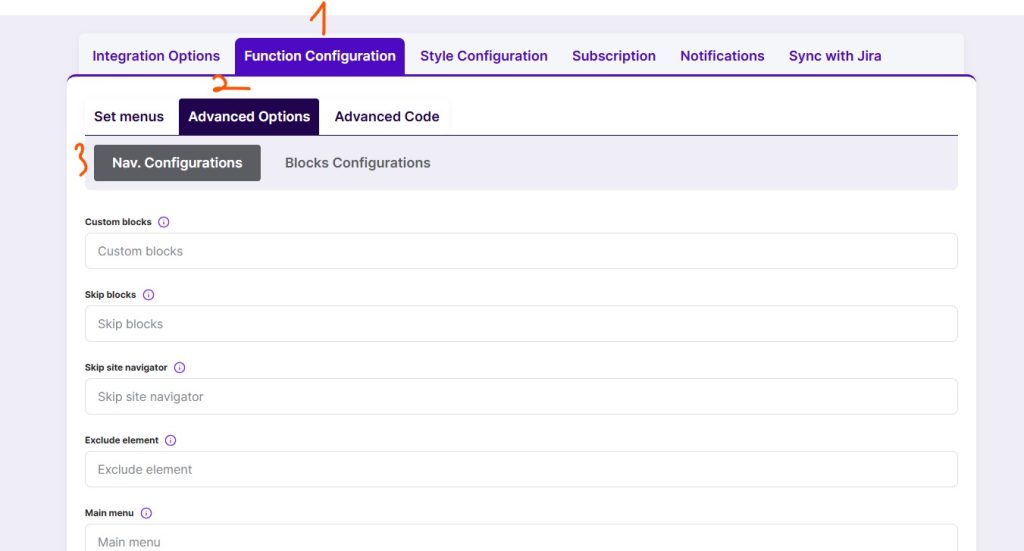Select the Advanced Options sub-tab
1024x551 pixels.
pyautogui.click(x=249, y=117)
